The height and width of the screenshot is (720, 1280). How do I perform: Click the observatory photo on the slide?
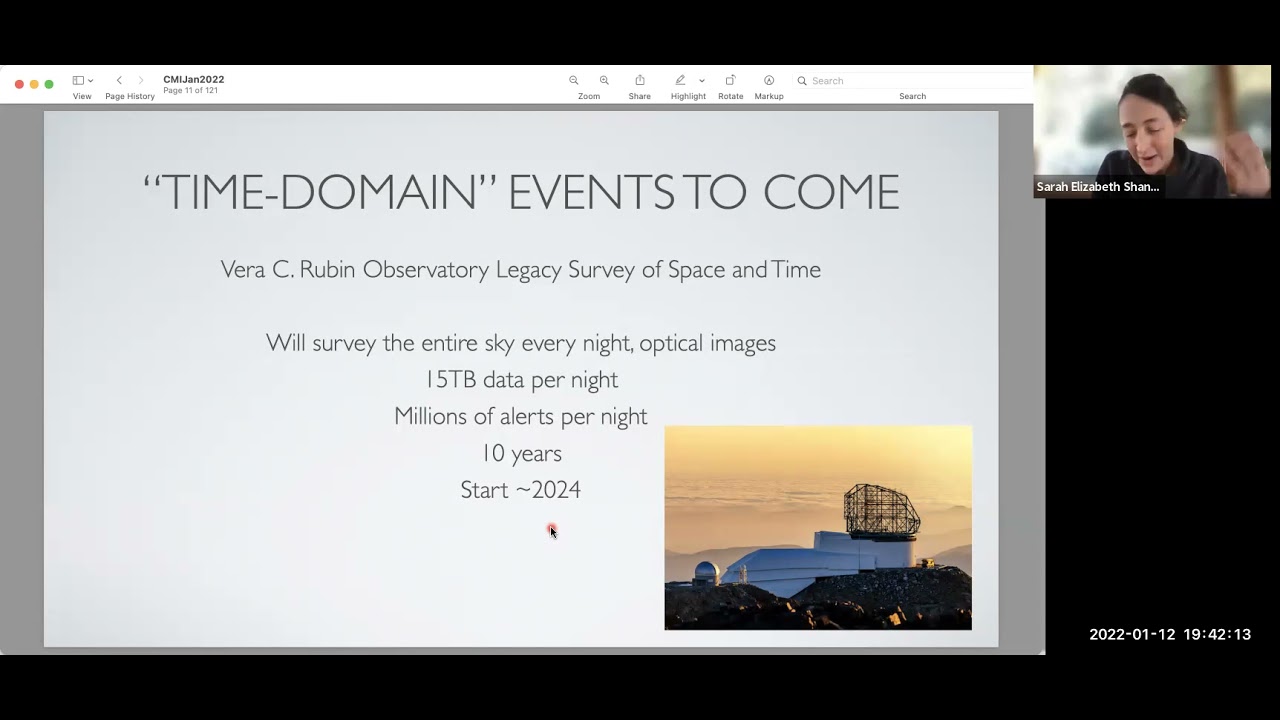coord(818,528)
